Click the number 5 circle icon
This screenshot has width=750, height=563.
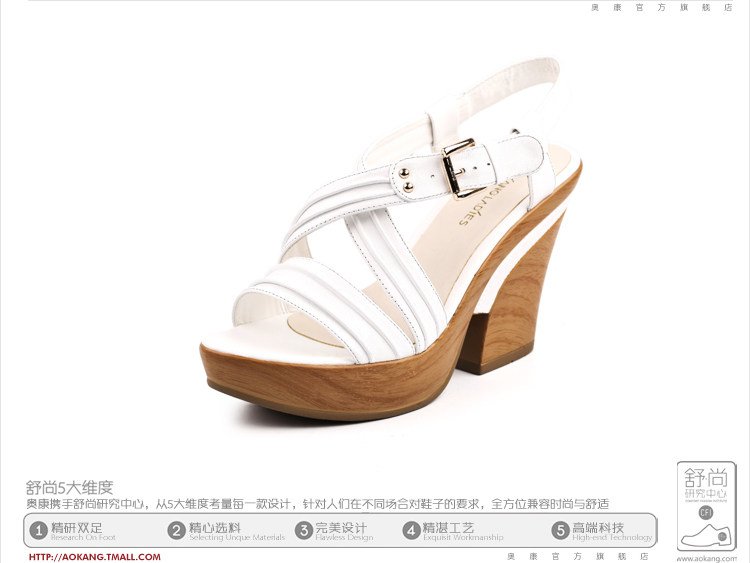coord(561,530)
